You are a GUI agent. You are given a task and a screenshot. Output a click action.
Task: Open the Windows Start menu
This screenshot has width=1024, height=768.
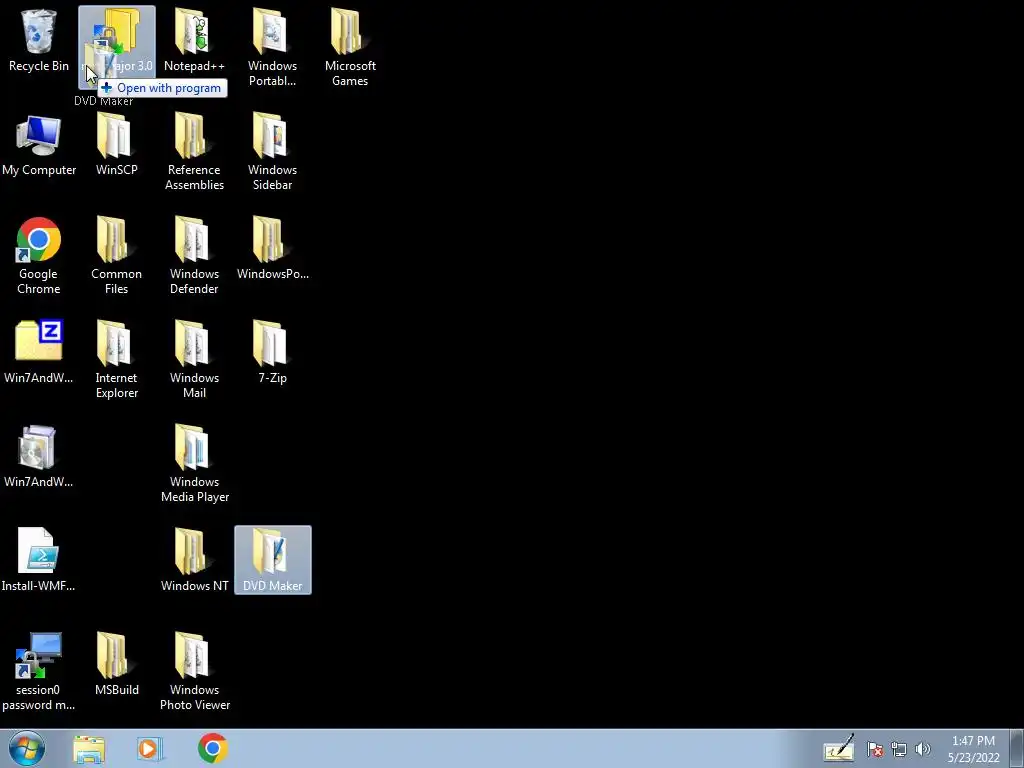tap(27, 748)
